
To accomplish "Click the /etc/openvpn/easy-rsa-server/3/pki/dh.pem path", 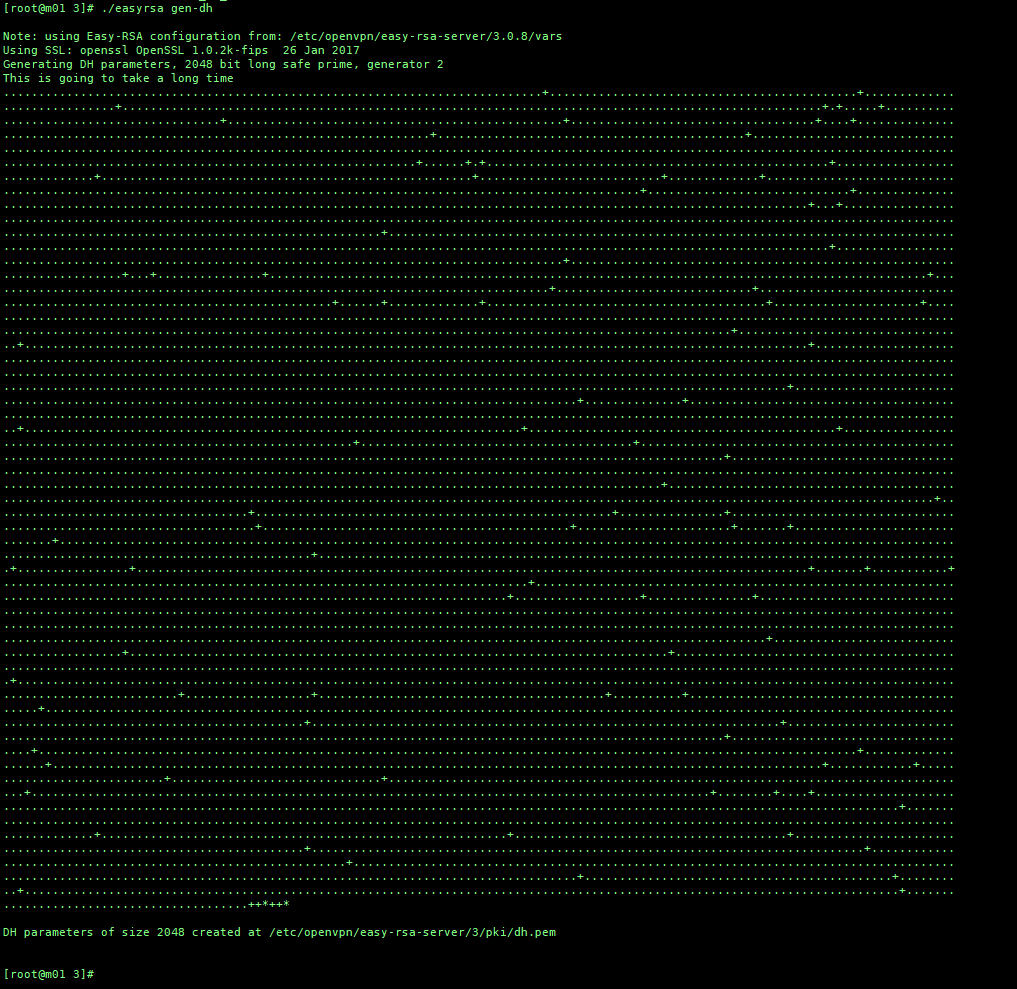I will pos(413,932).
